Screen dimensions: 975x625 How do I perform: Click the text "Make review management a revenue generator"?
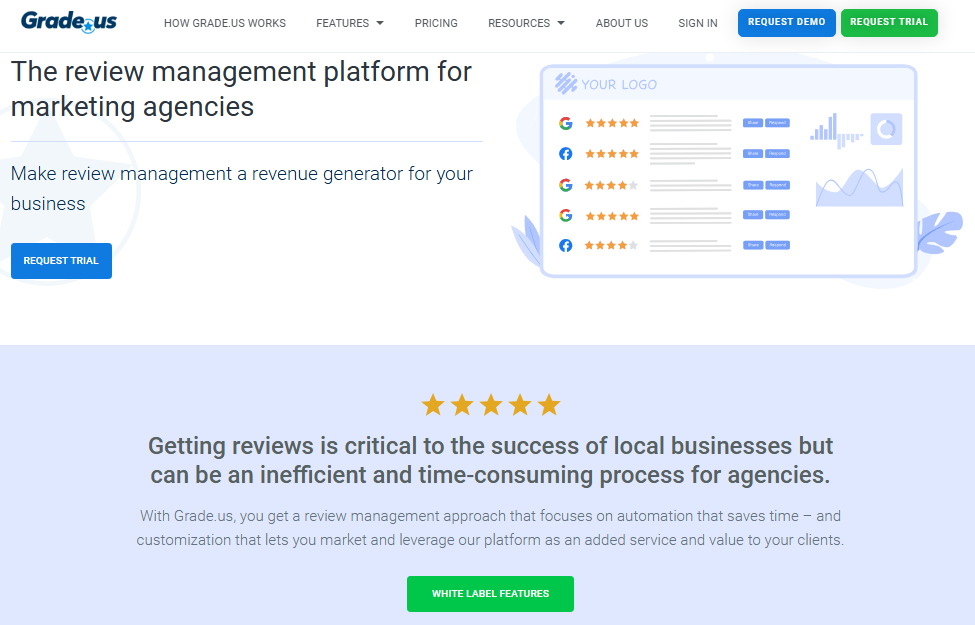[x=207, y=174]
